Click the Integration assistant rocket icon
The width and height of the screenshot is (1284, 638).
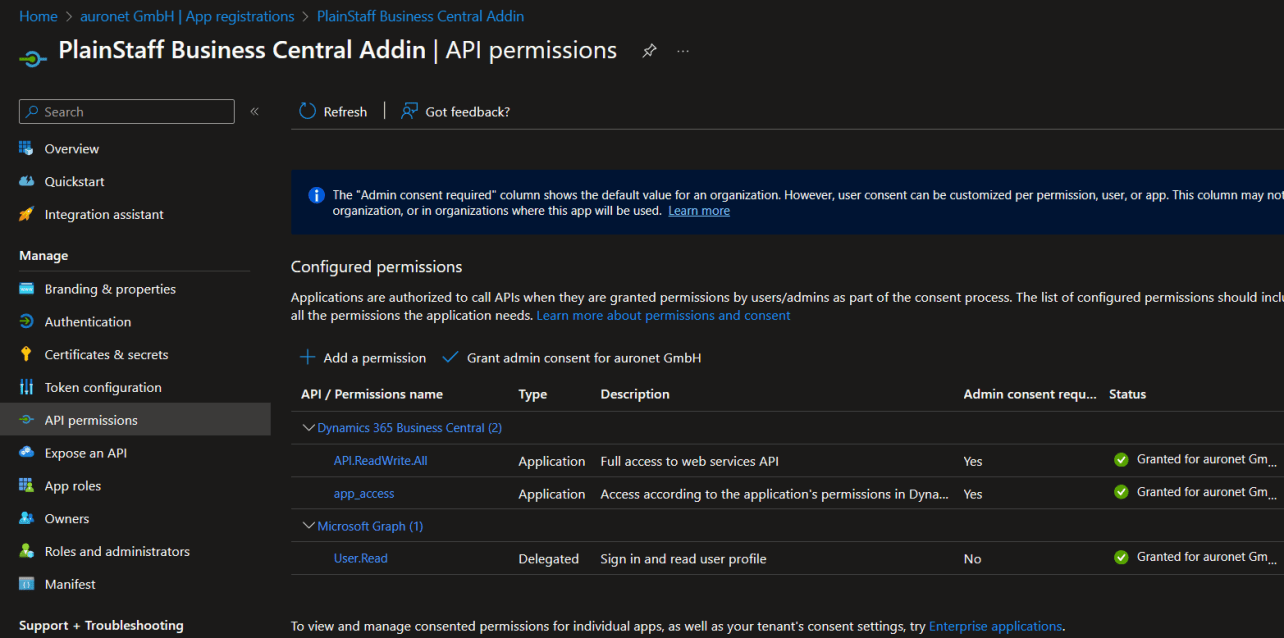click(x=26, y=214)
